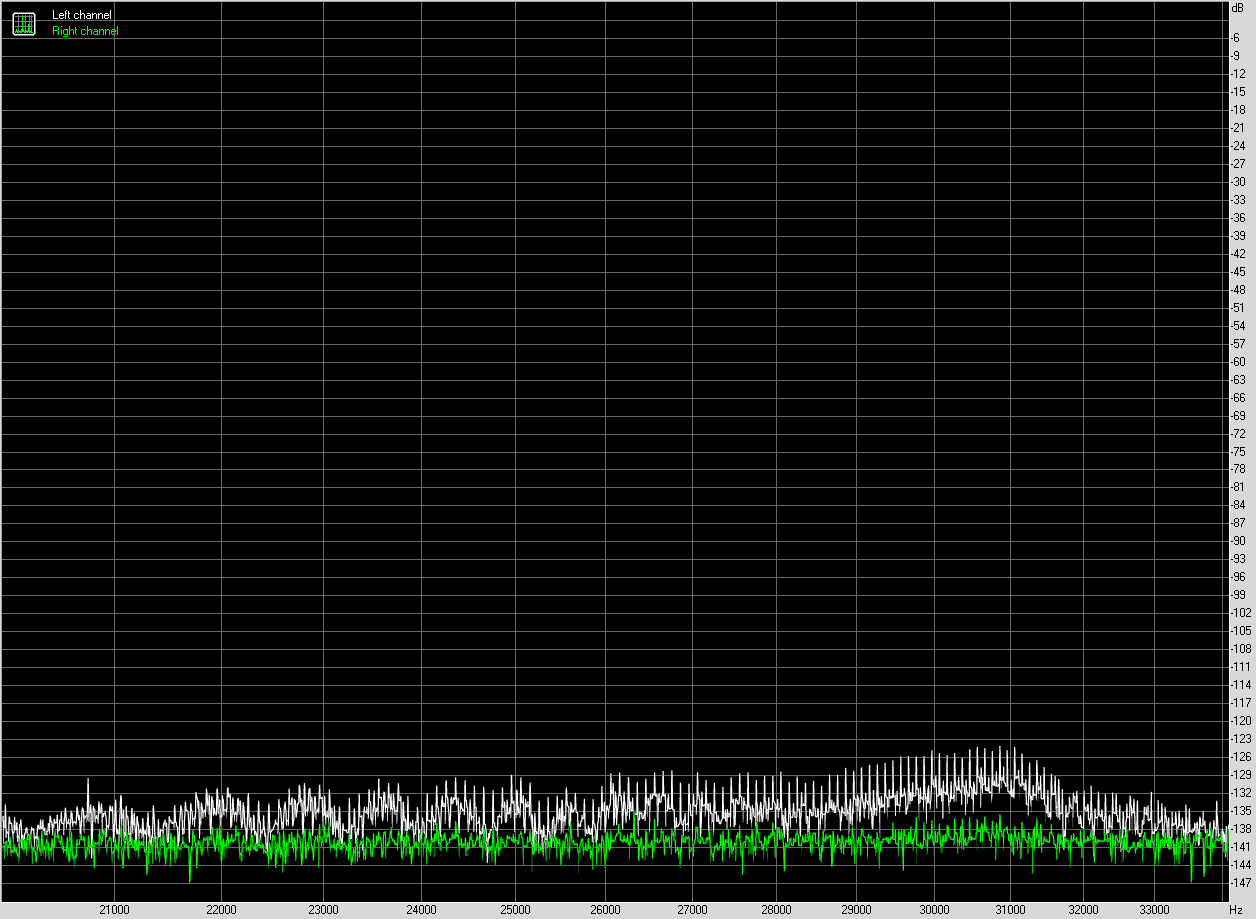This screenshot has height=919, width=1256.
Task: Click the 31000 frequency axis label
Action: tap(1011, 909)
